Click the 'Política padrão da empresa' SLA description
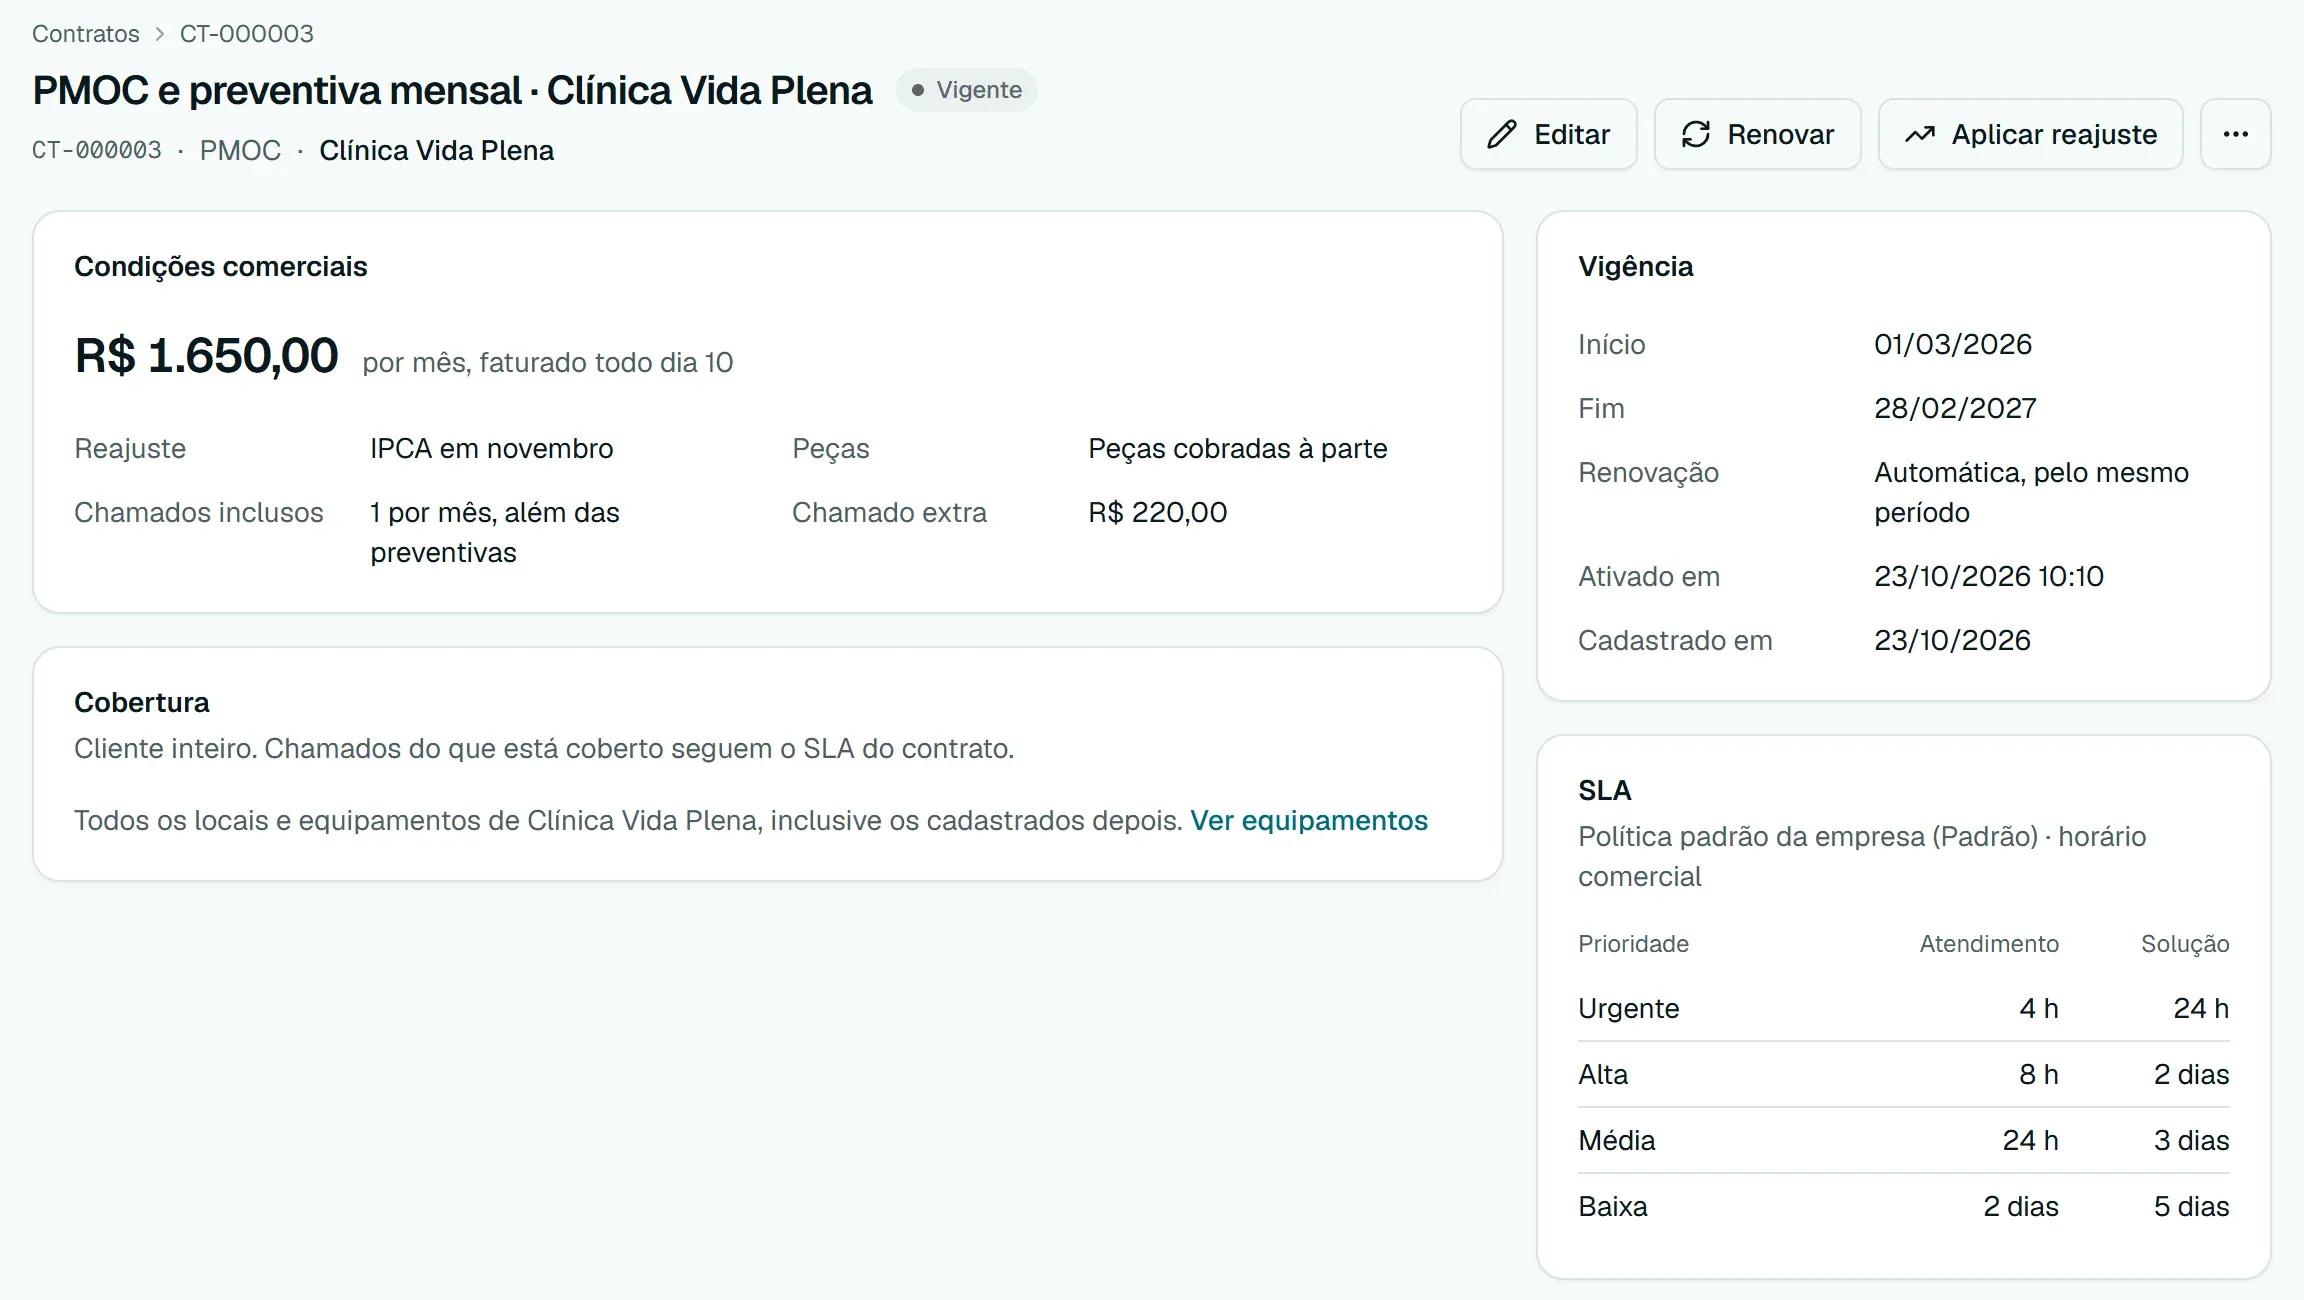 tap(1862, 856)
